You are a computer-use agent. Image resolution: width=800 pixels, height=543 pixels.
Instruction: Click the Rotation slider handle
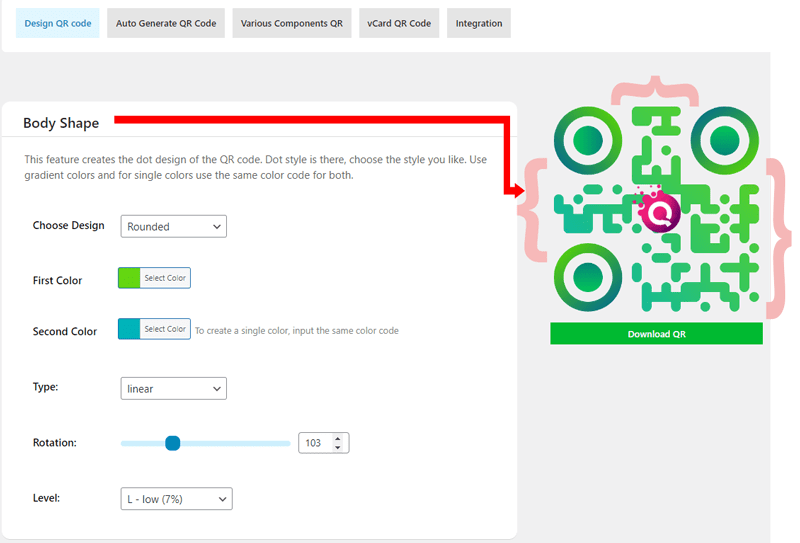click(x=172, y=443)
